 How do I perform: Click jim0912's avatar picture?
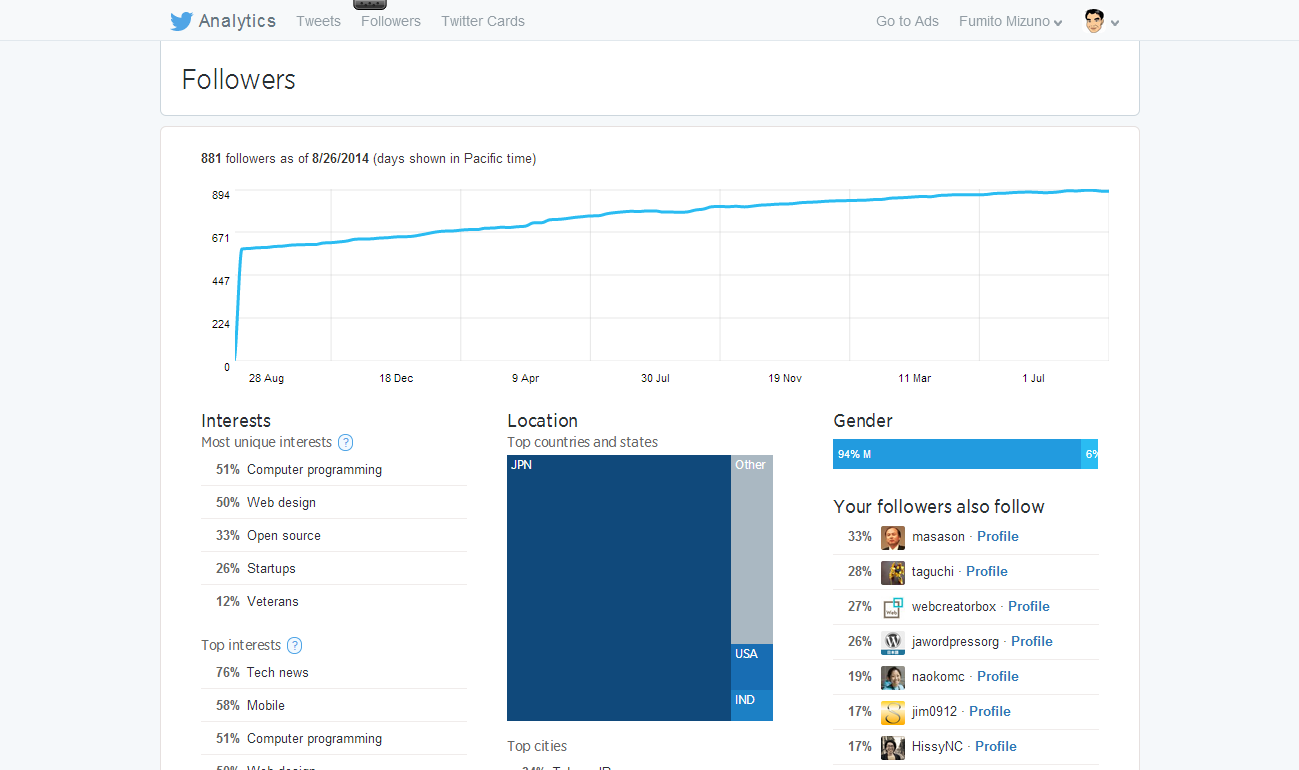pyautogui.click(x=893, y=712)
